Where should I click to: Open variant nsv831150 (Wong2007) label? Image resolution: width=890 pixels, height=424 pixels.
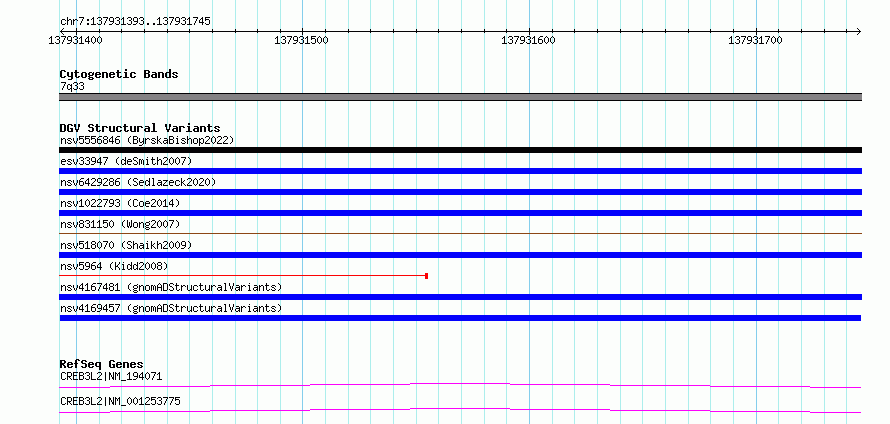(x=120, y=224)
